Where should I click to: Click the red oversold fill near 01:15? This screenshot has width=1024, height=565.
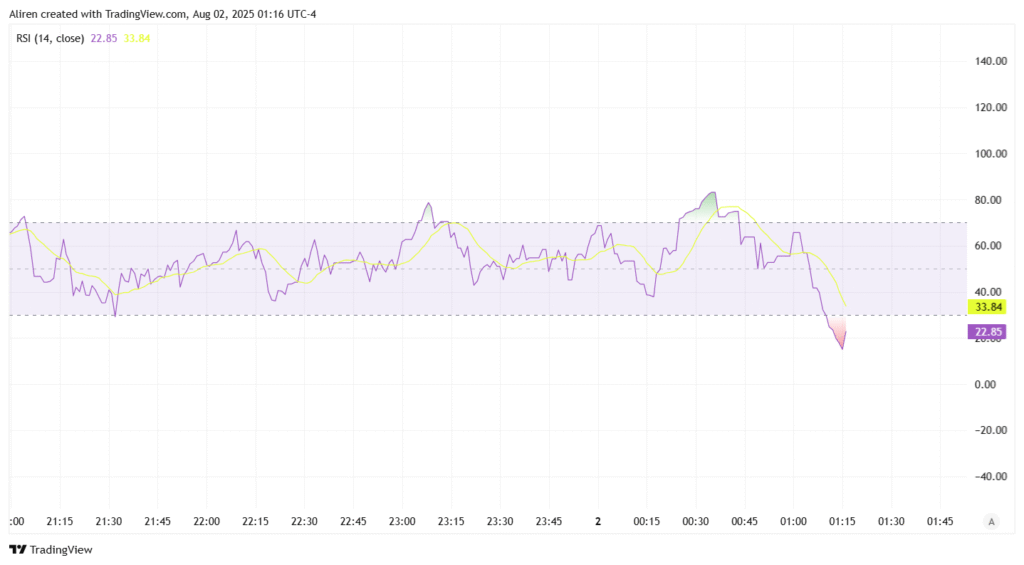click(839, 330)
